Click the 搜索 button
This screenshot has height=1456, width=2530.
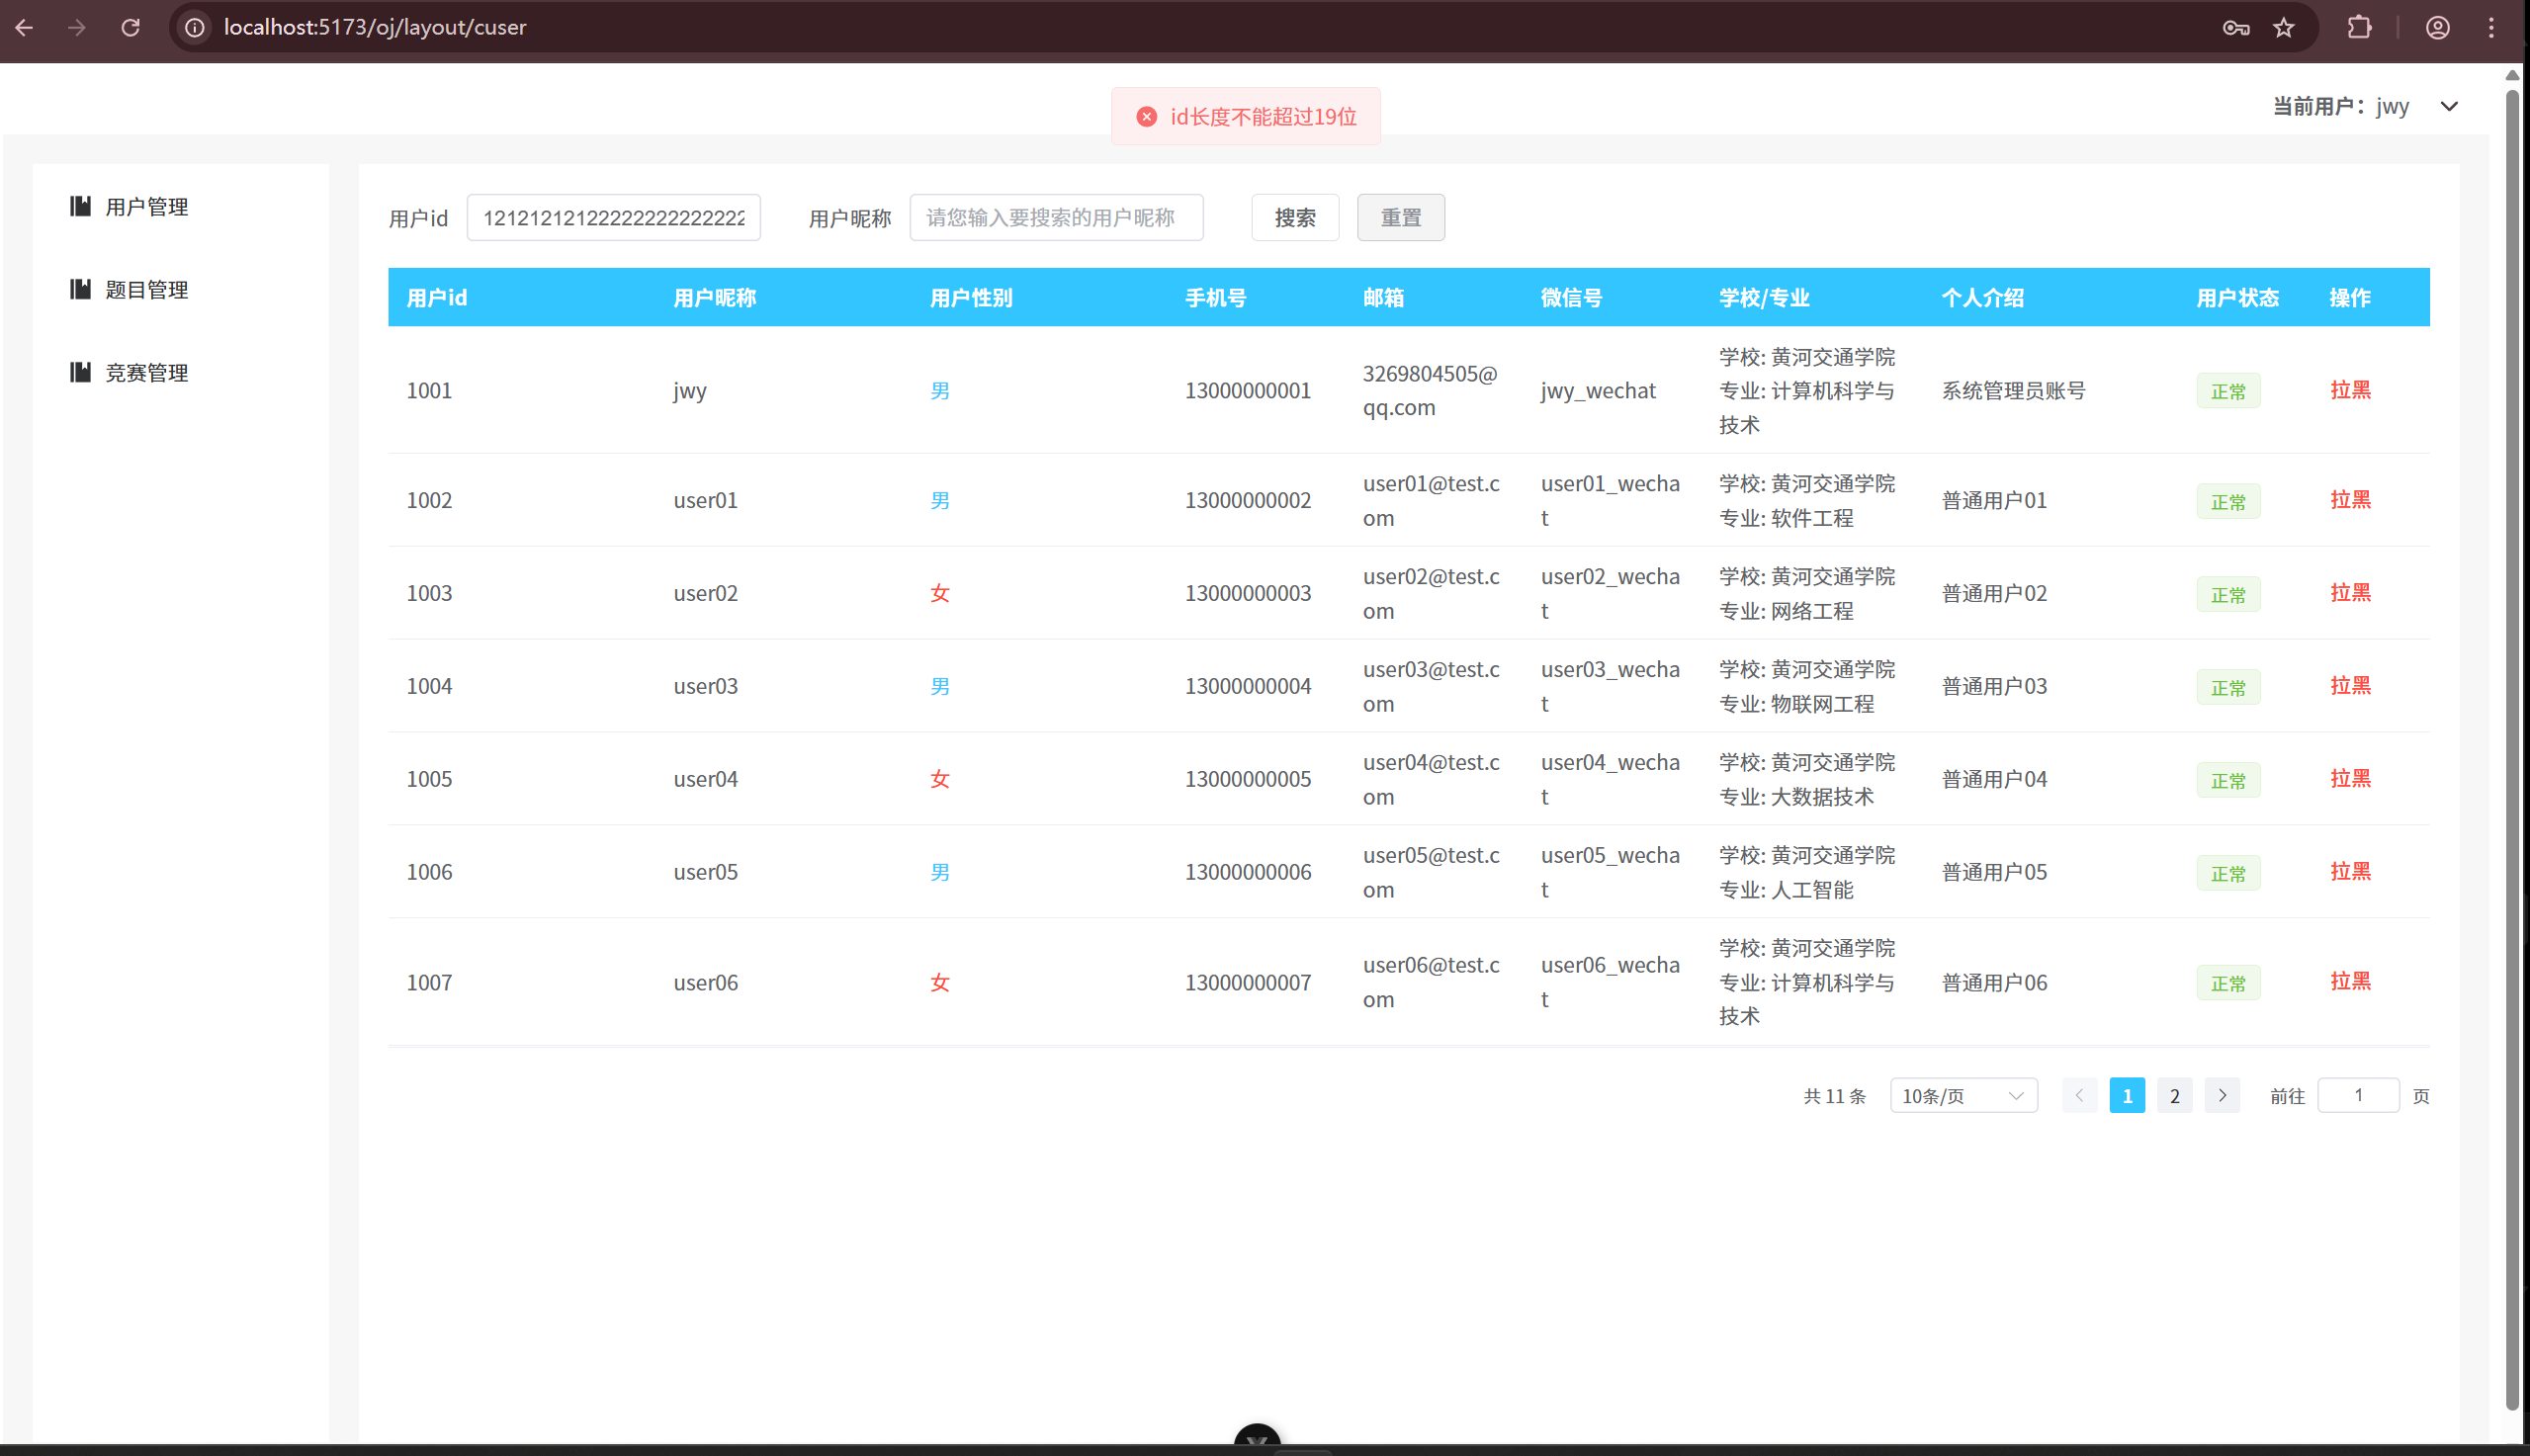[x=1294, y=217]
